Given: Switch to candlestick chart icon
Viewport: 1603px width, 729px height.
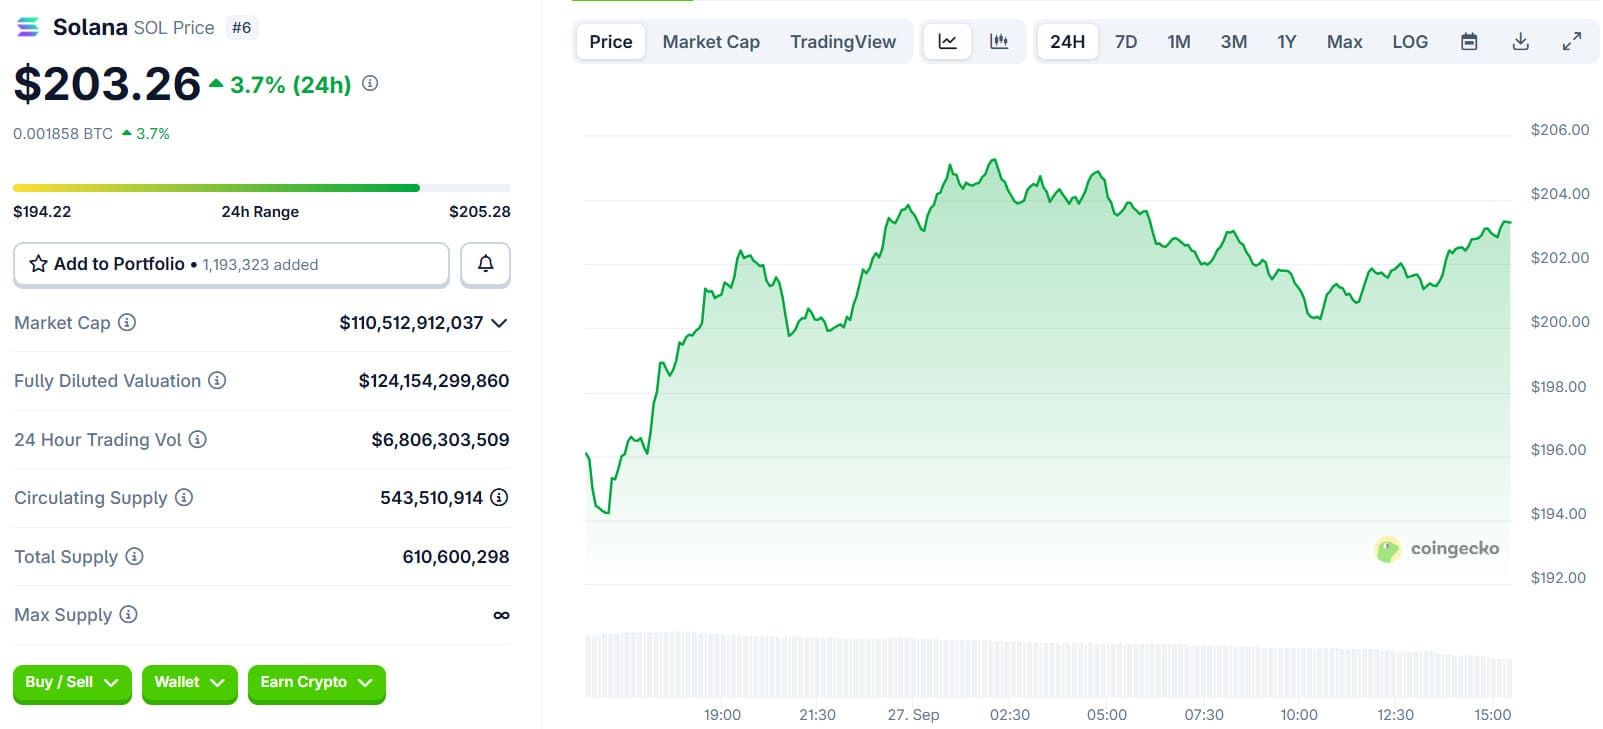Looking at the screenshot, I should (x=998, y=42).
